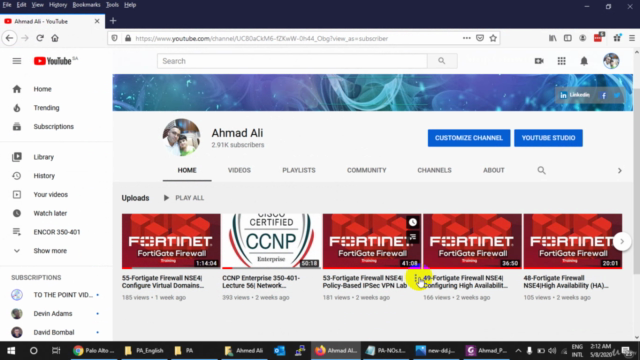Screen dimensions: 640x360
Task: Add the 53-Fortigate video to the queue
Action: [x=413, y=237]
